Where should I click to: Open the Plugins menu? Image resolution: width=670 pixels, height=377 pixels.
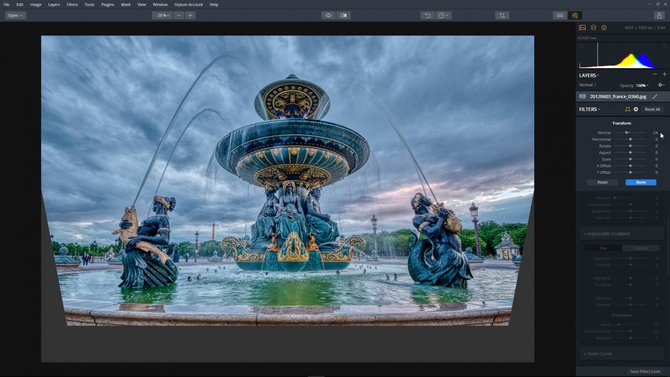coord(107,5)
